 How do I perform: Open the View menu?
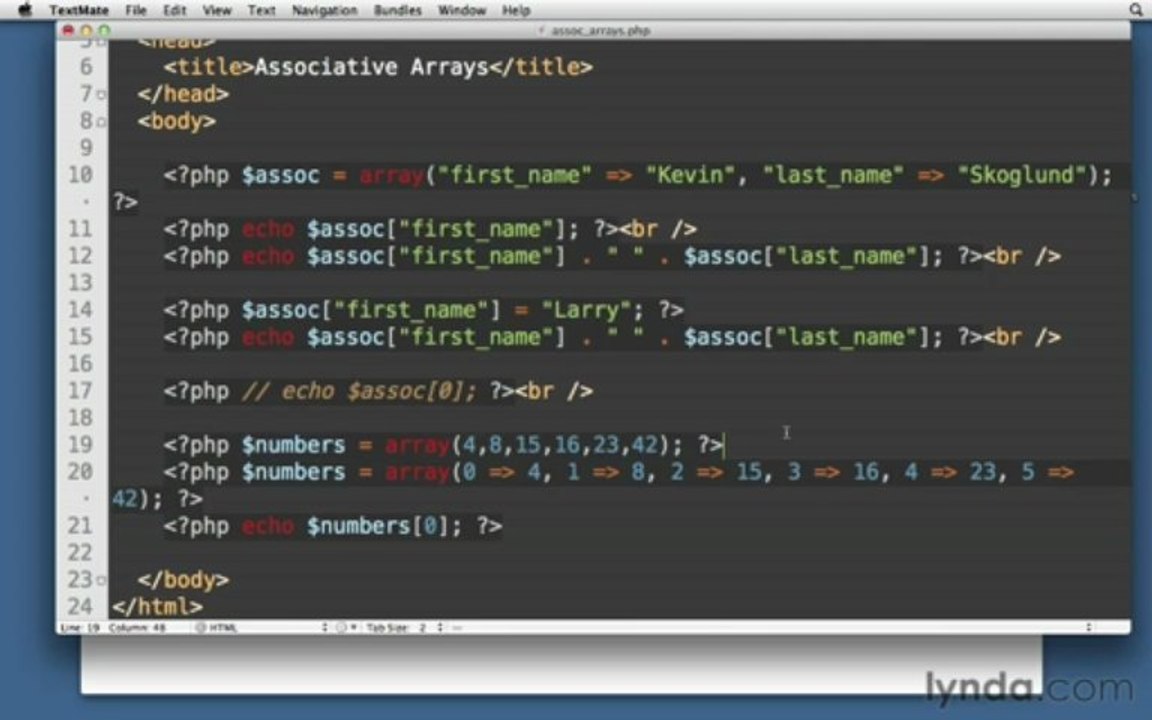pyautogui.click(x=217, y=10)
